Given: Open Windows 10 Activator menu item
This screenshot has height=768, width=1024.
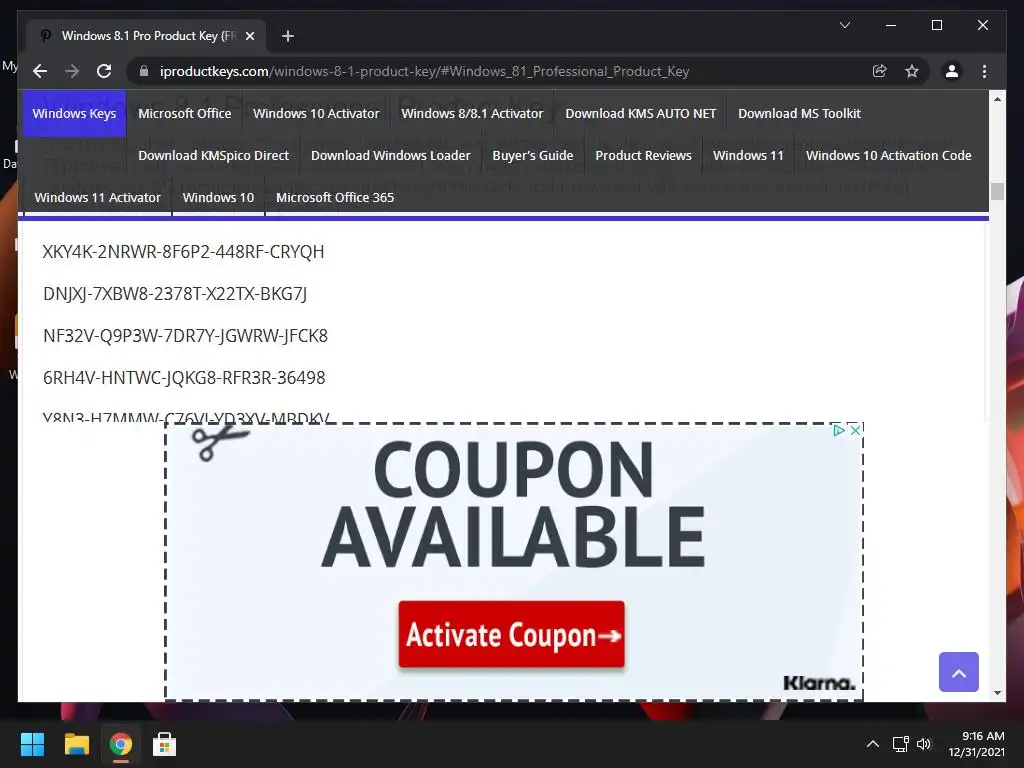Looking at the screenshot, I should (x=316, y=114).
